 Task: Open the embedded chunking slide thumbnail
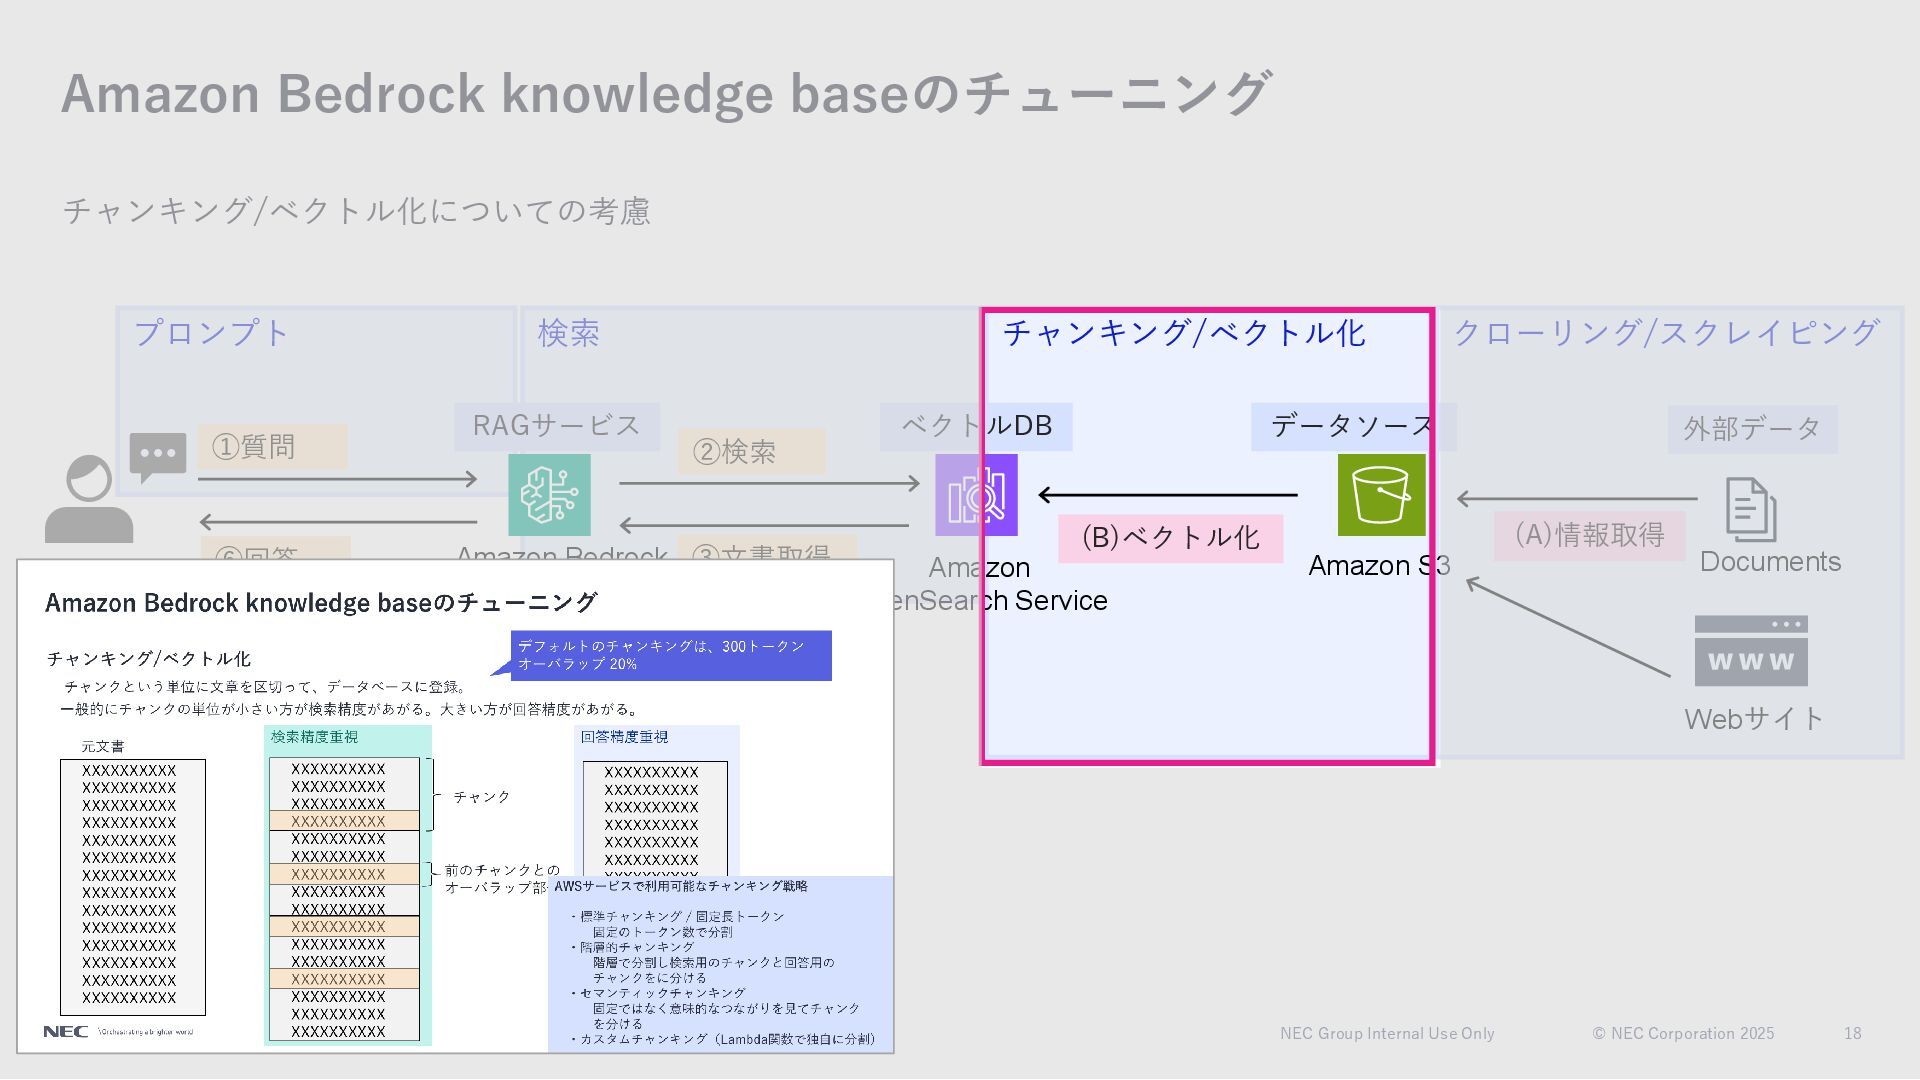click(455, 805)
